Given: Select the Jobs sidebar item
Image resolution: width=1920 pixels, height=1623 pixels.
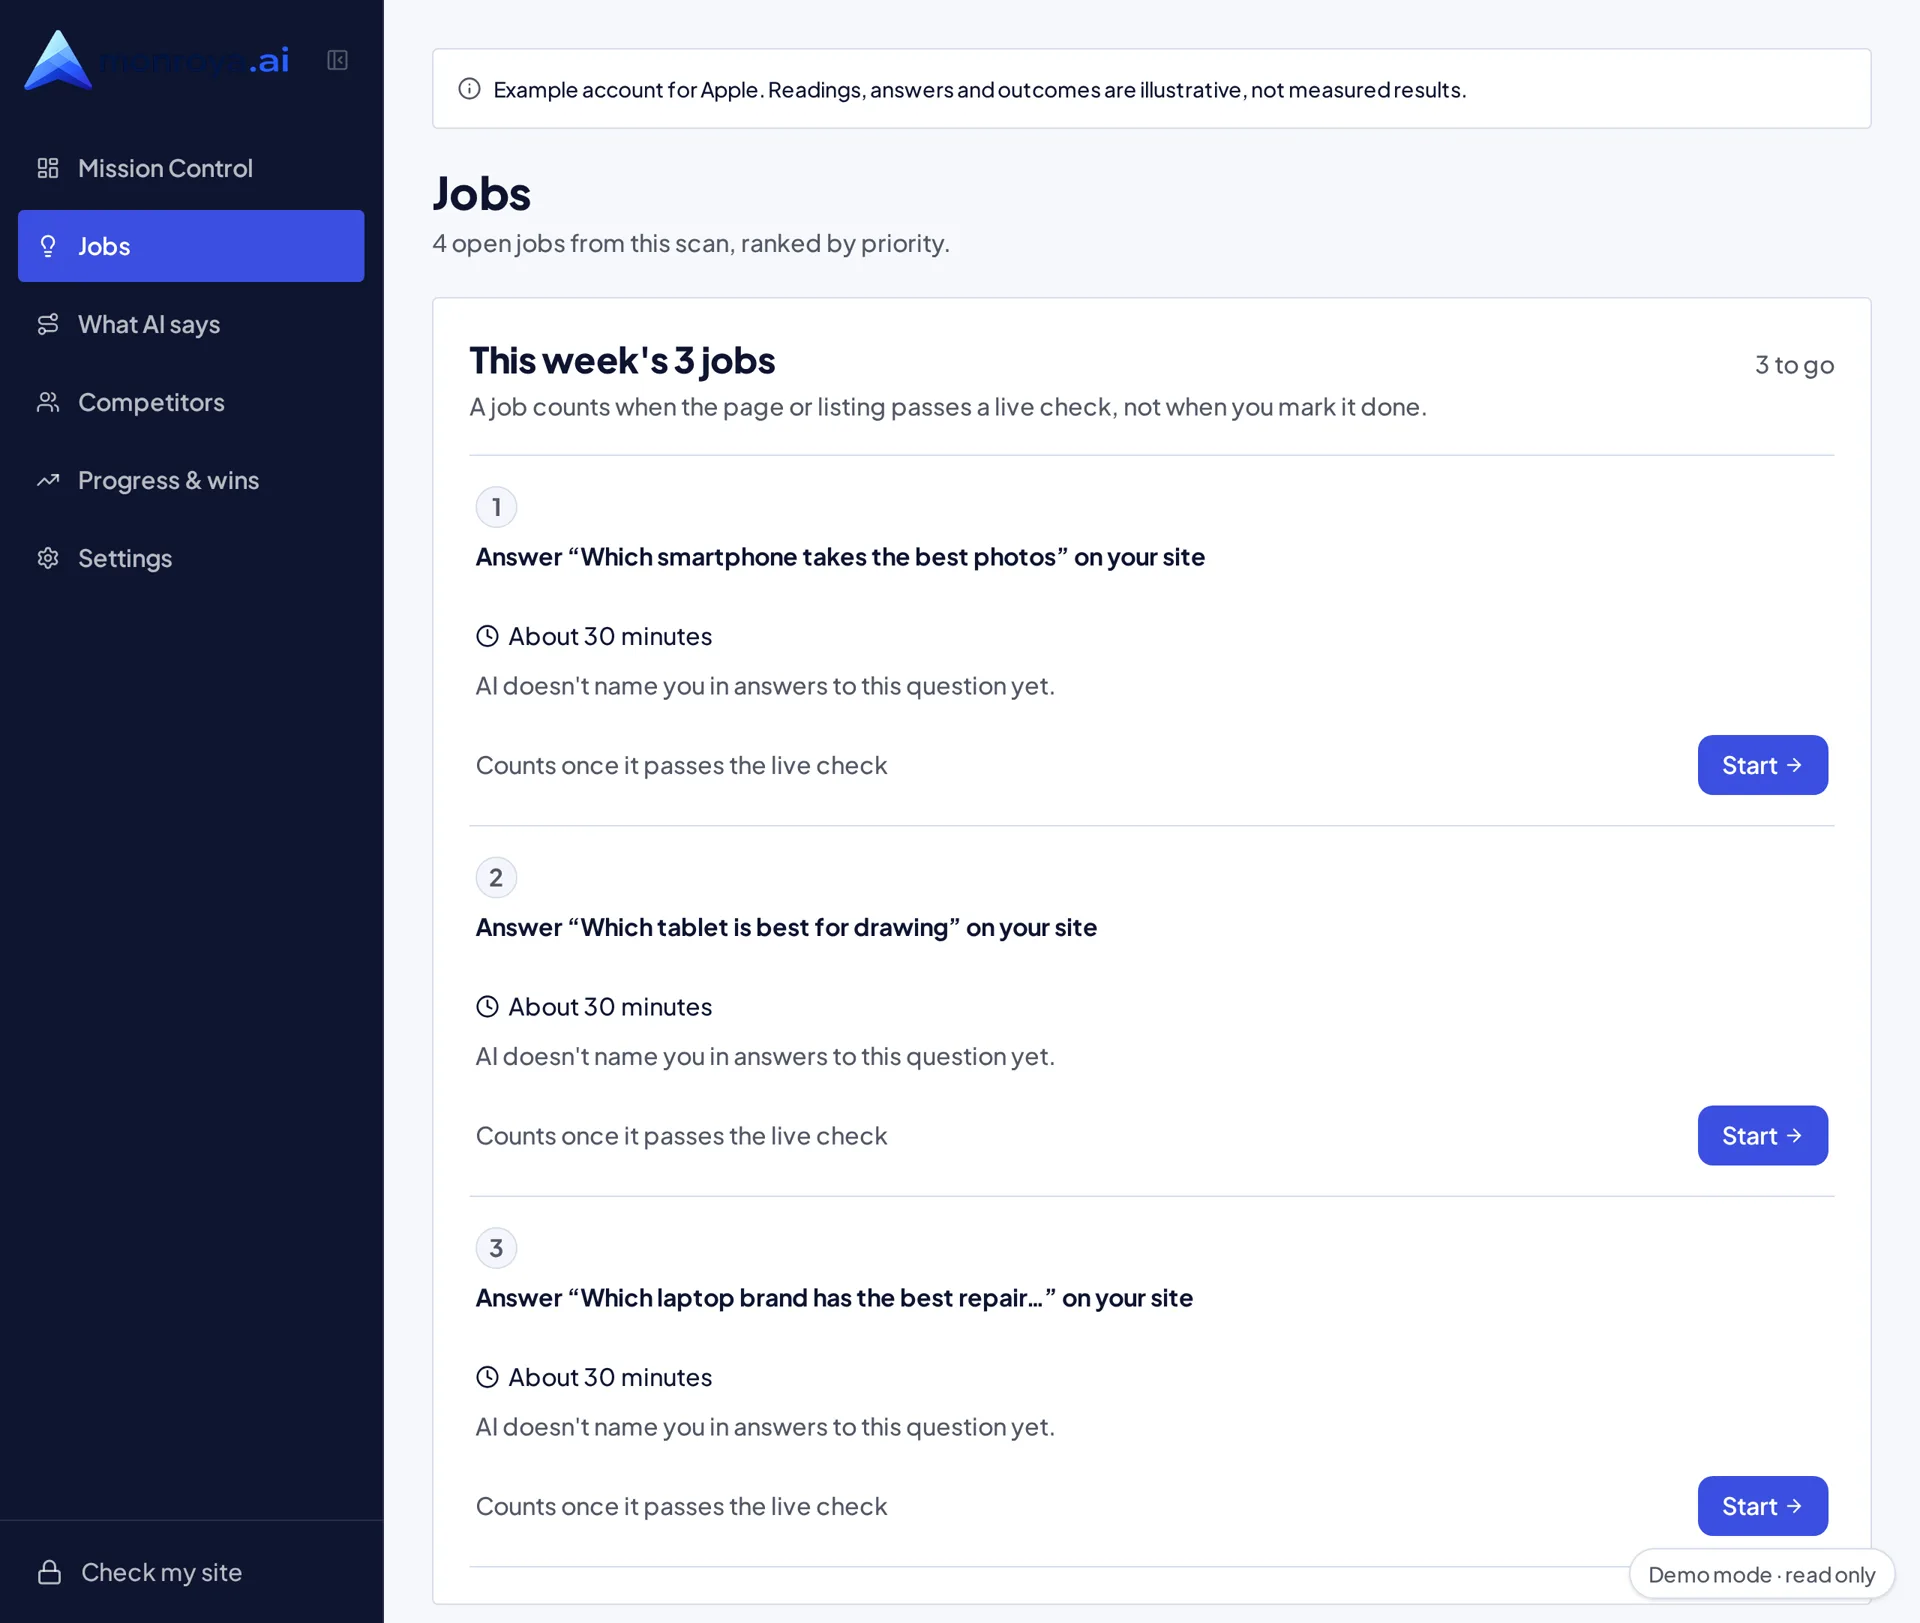Looking at the screenshot, I should point(191,246).
